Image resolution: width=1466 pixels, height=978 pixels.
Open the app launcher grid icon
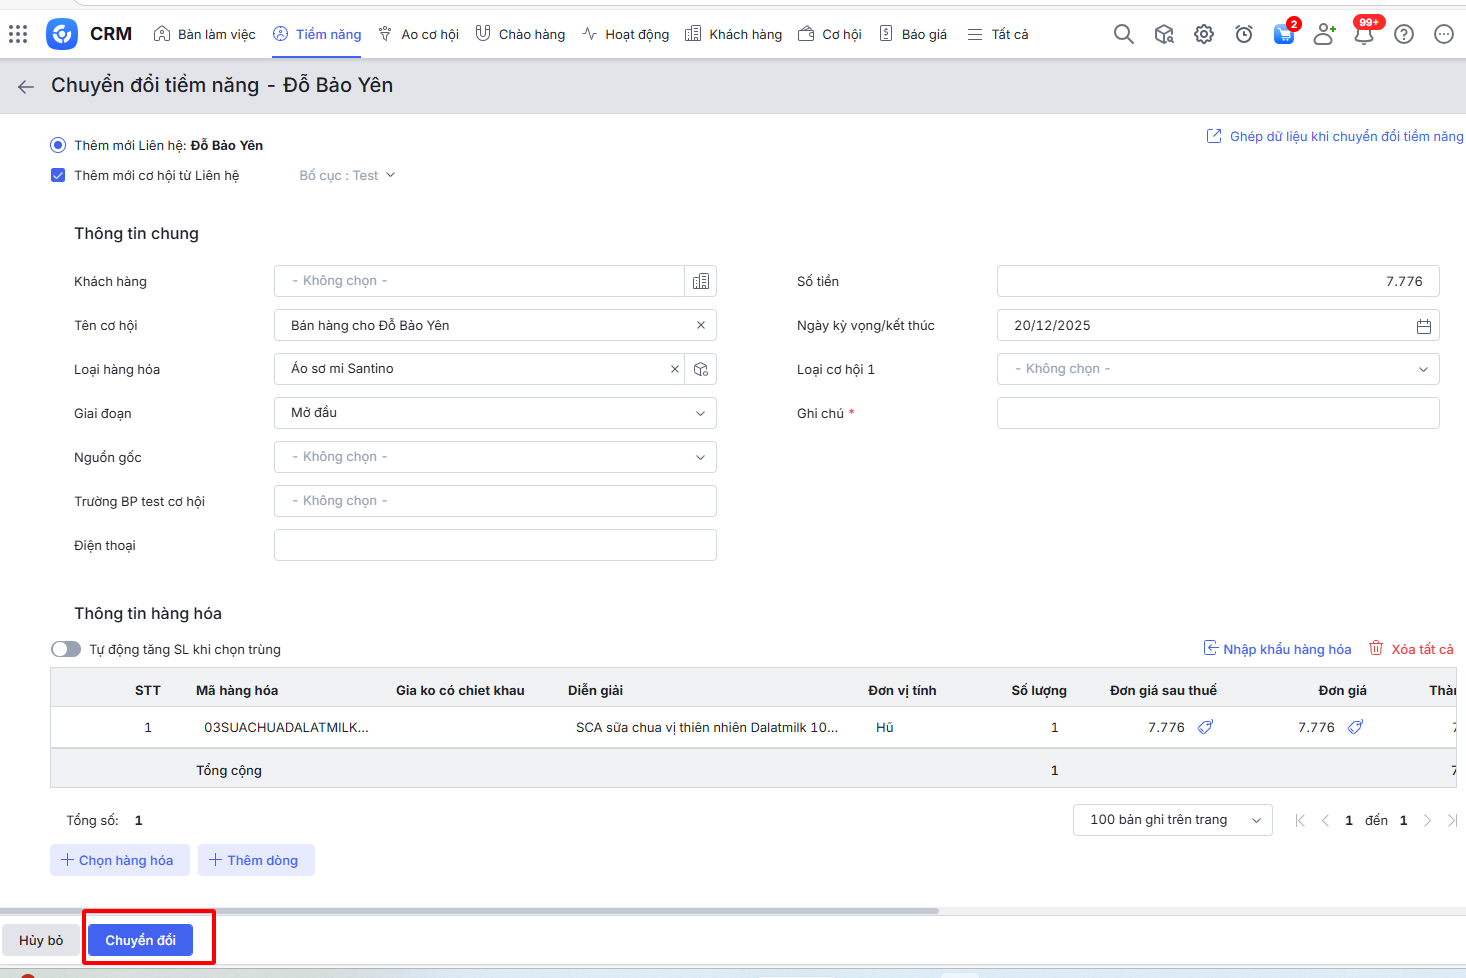18,34
